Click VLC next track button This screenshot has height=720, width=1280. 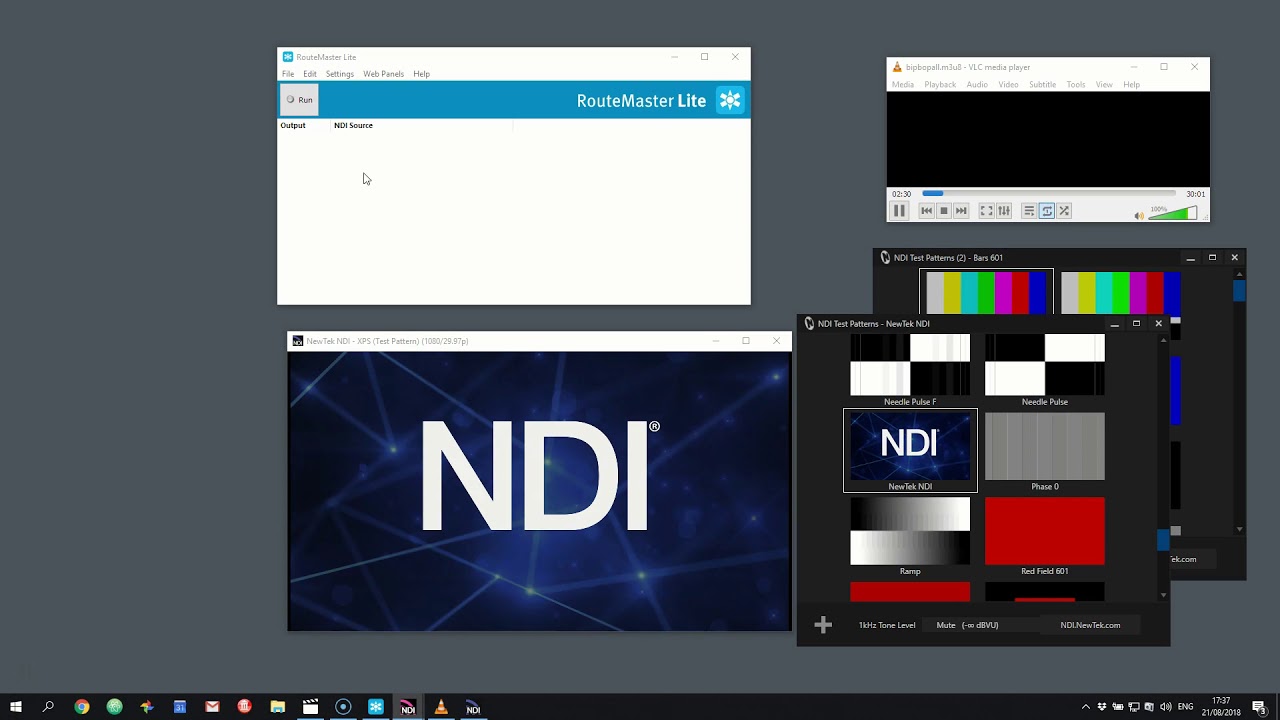pos(961,211)
